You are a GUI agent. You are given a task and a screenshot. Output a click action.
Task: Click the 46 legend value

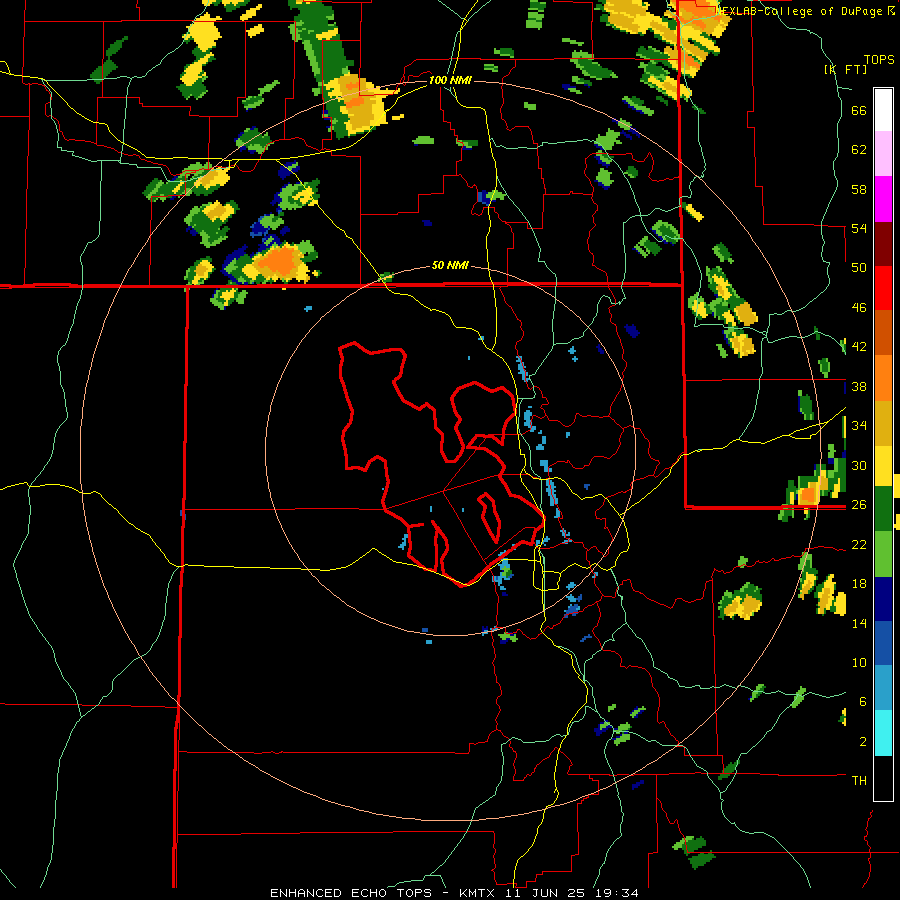click(x=859, y=308)
